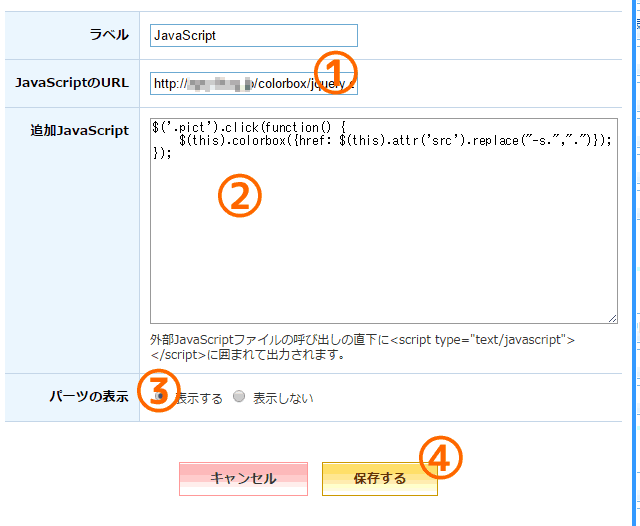The image size is (640, 526).
Task: Select the 表示しない radio button
Action: [x=239, y=396]
